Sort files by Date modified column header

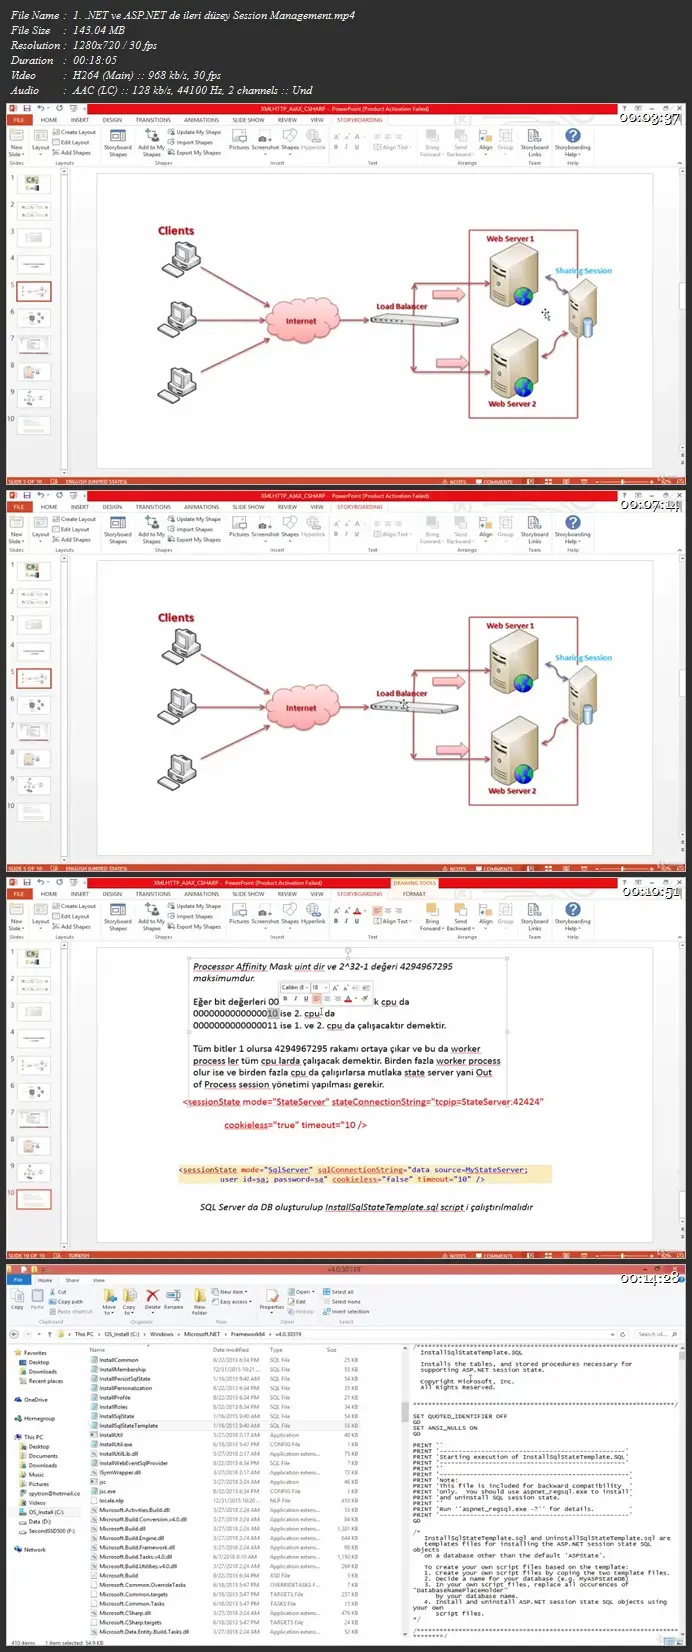tap(230, 1350)
